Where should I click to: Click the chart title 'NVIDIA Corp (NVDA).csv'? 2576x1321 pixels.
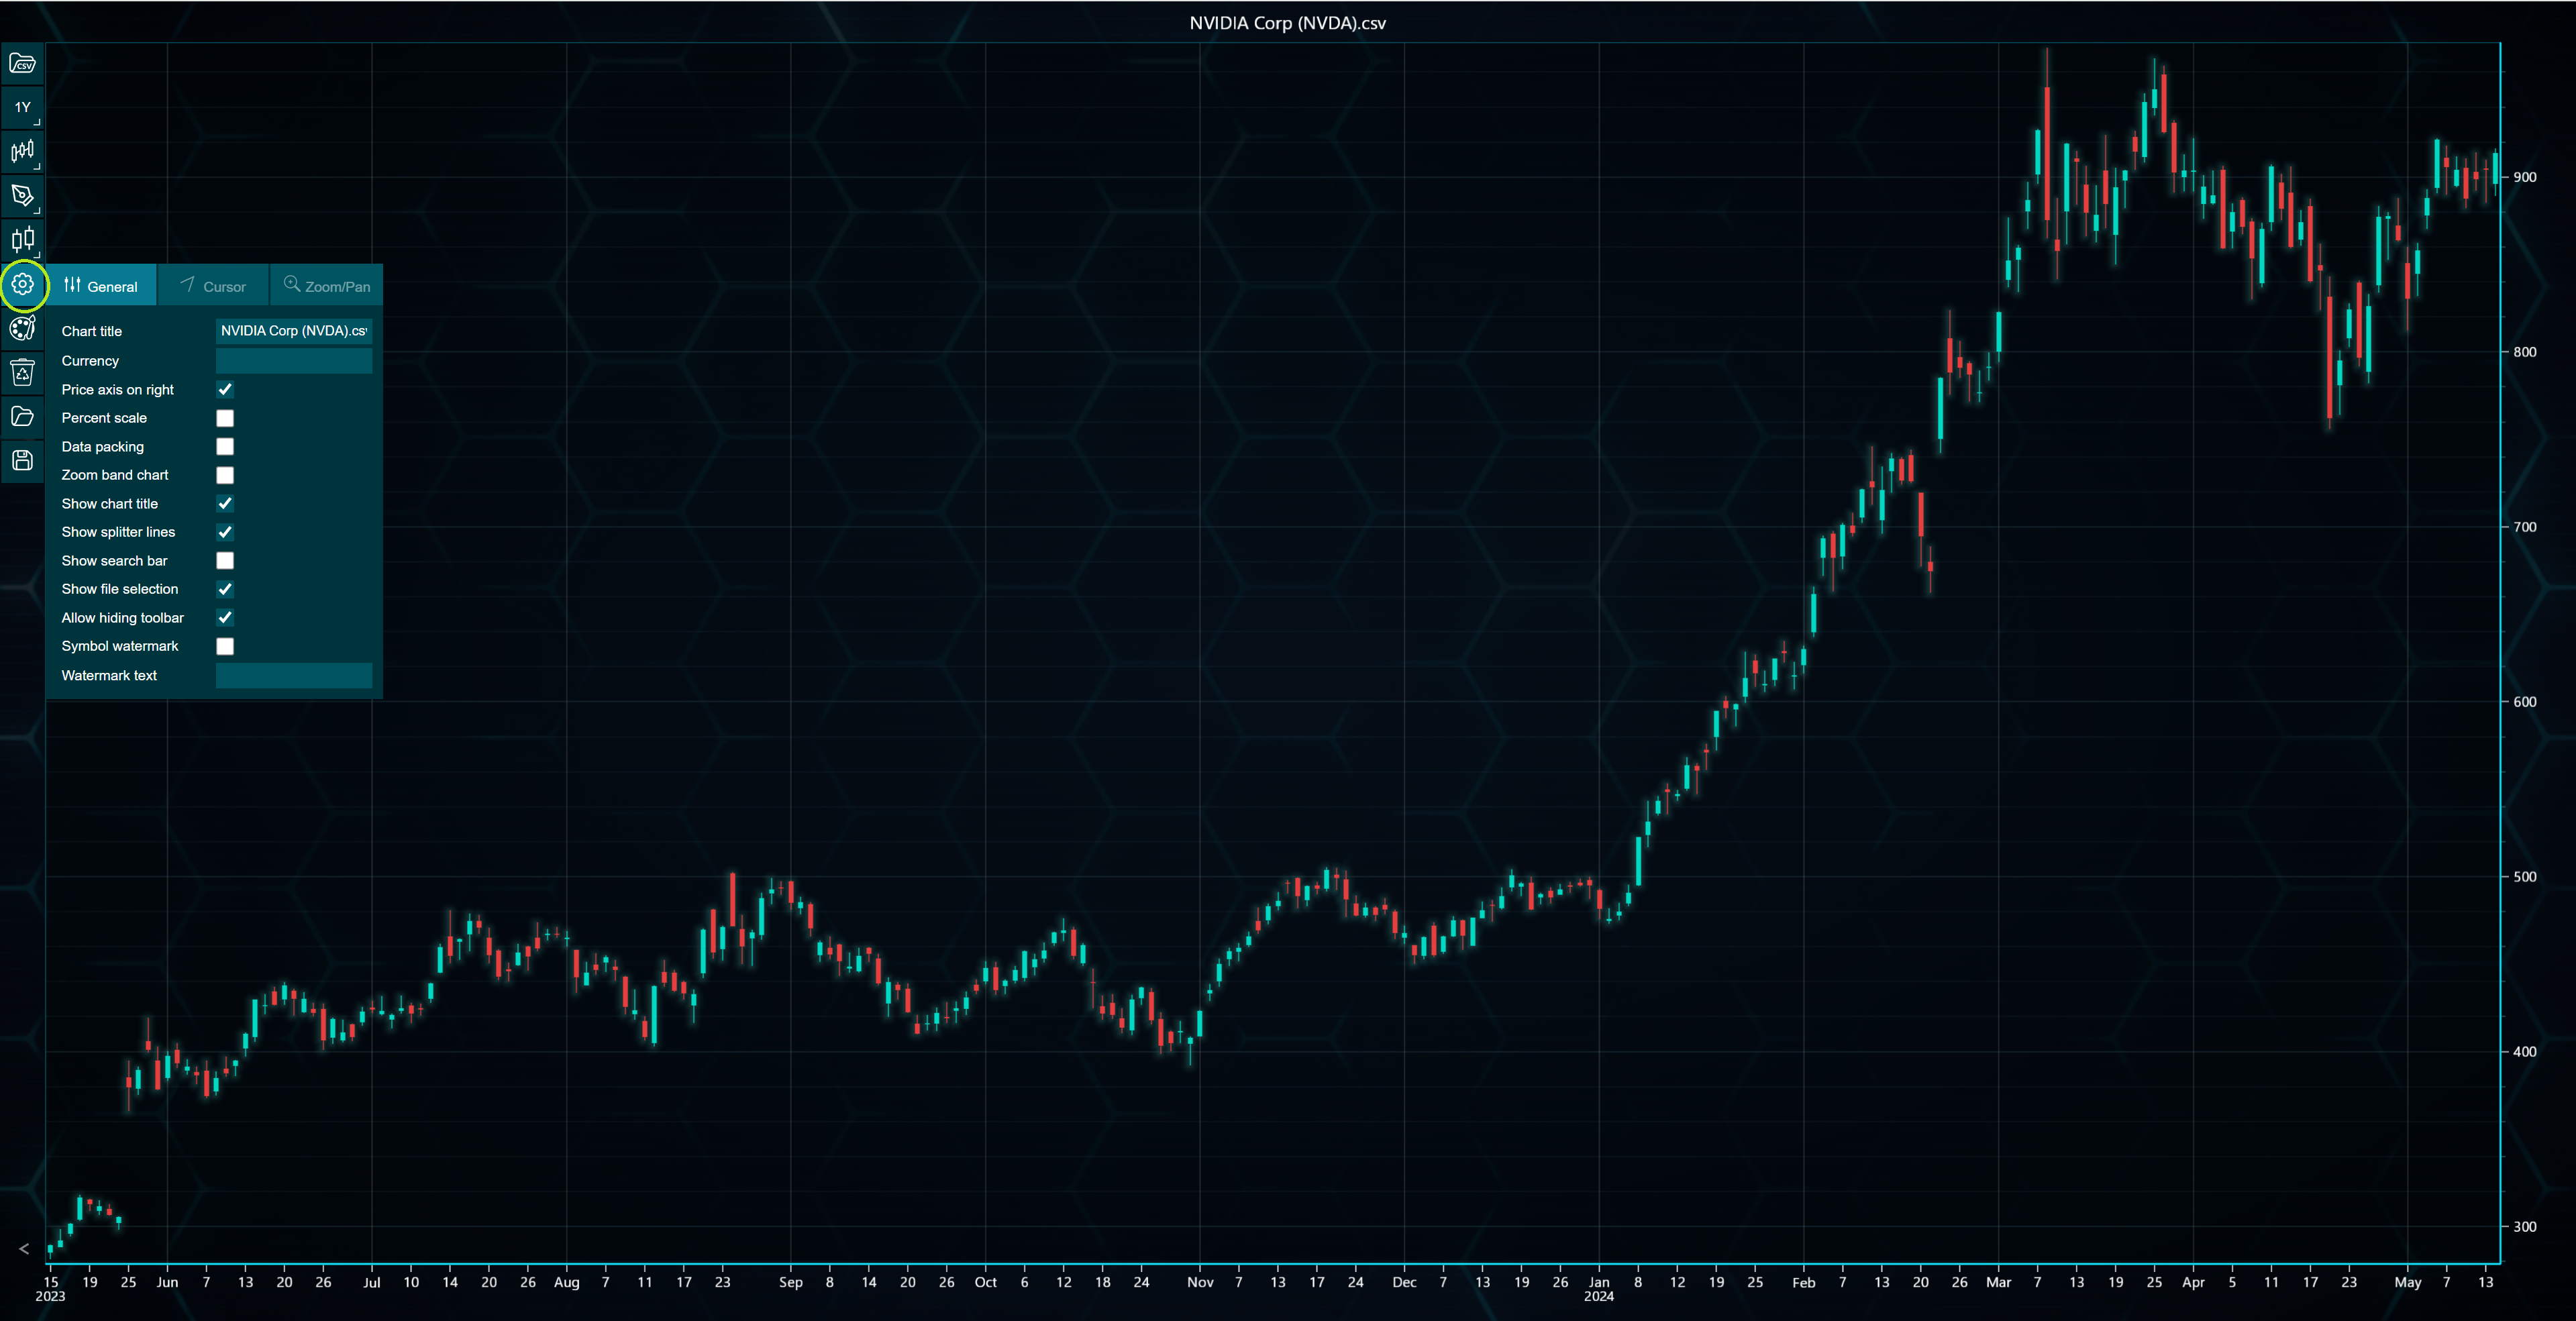(x=1287, y=23)
